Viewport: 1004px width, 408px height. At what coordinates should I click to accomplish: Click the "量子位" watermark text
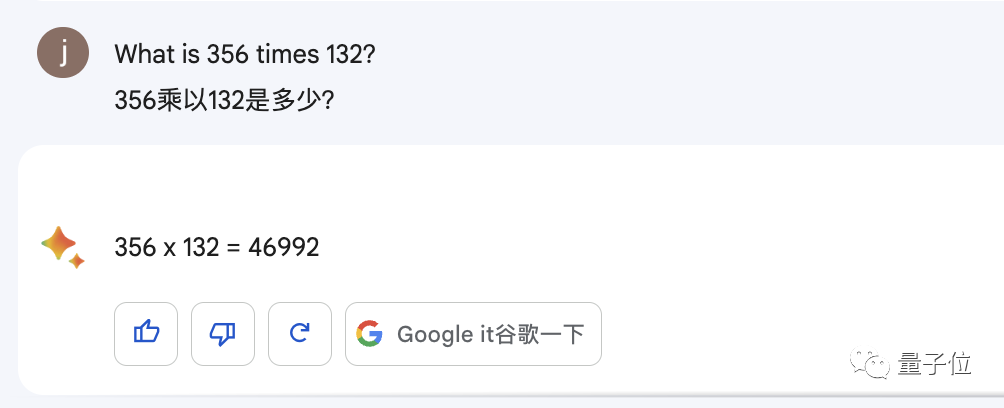coord(934,364)
